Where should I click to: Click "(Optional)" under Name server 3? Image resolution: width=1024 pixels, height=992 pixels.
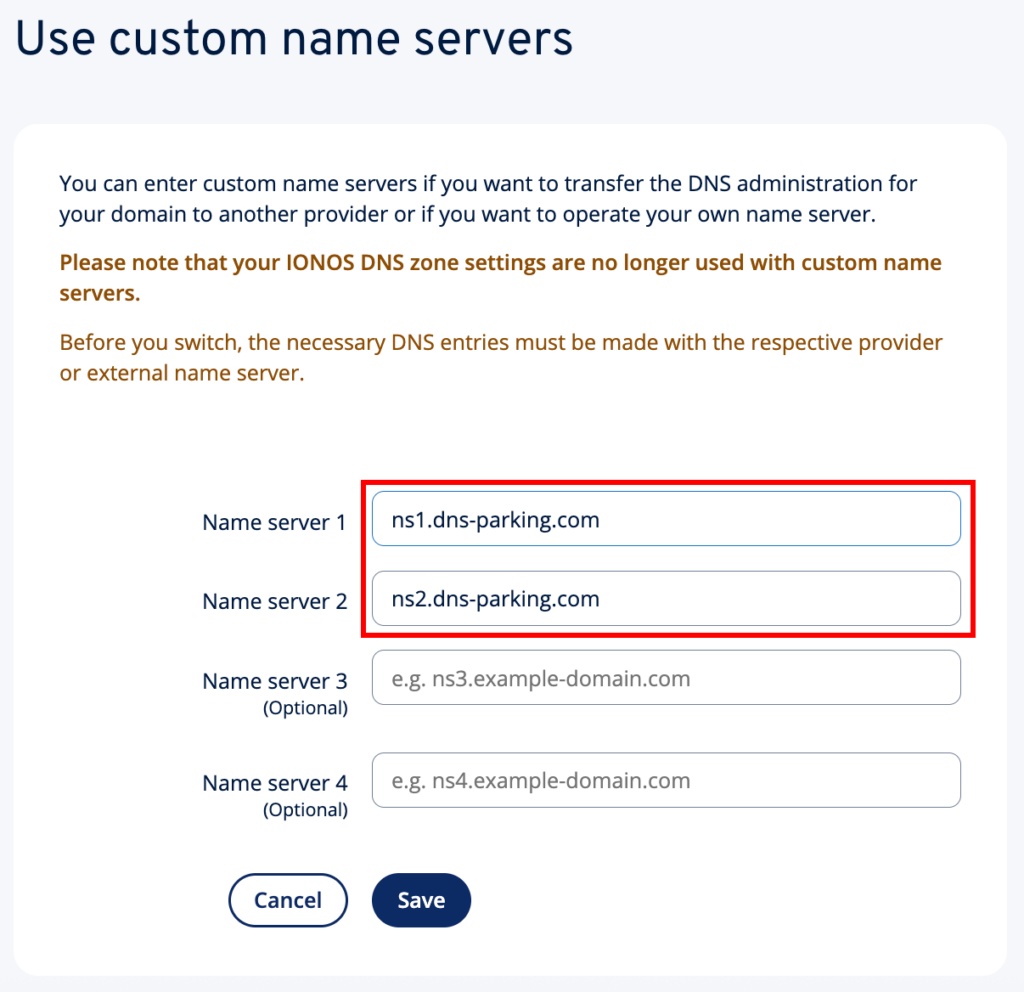[x=305, y=708]
